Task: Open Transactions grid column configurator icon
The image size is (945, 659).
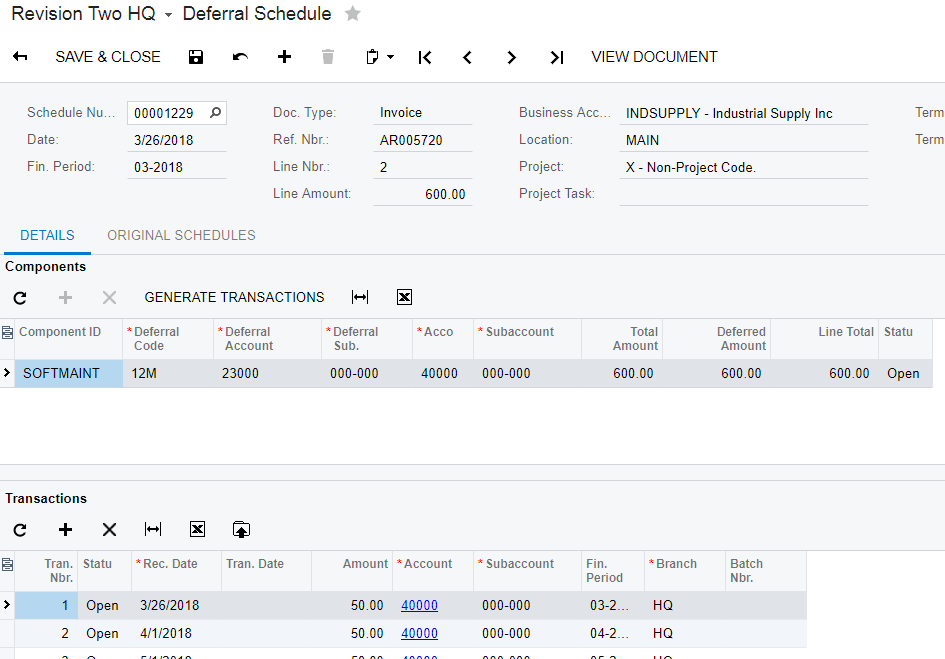Action: pyautogui.click(x=7, y=564)
